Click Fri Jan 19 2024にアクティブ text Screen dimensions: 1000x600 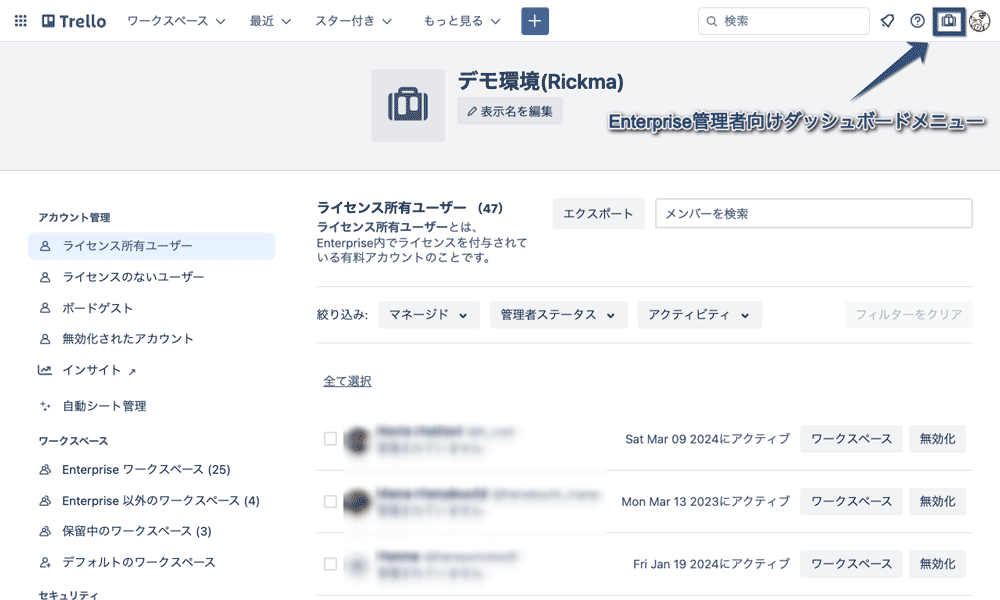(x=711, y=564)
